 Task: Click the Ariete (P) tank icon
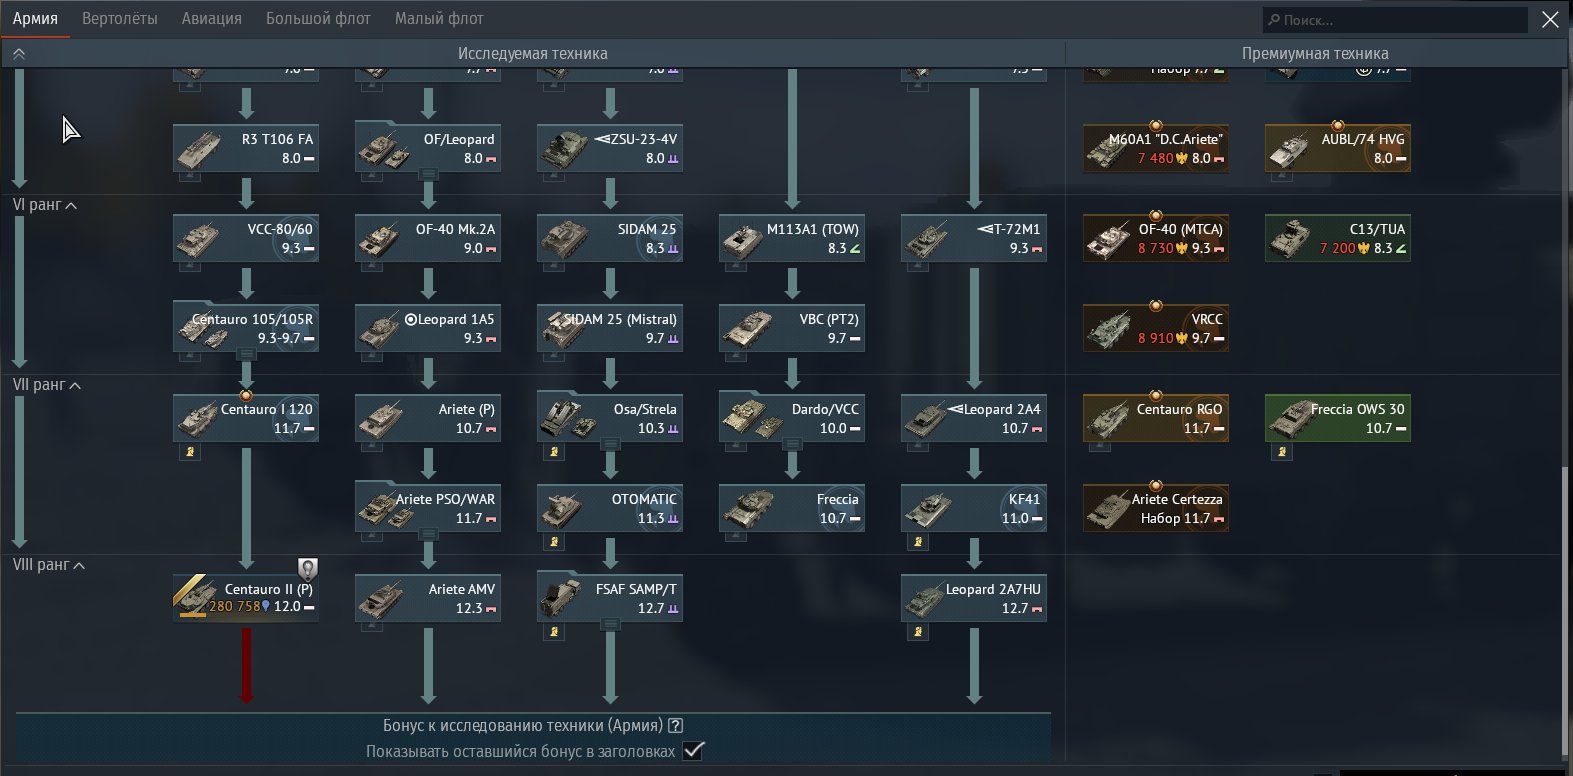(381, 419)
